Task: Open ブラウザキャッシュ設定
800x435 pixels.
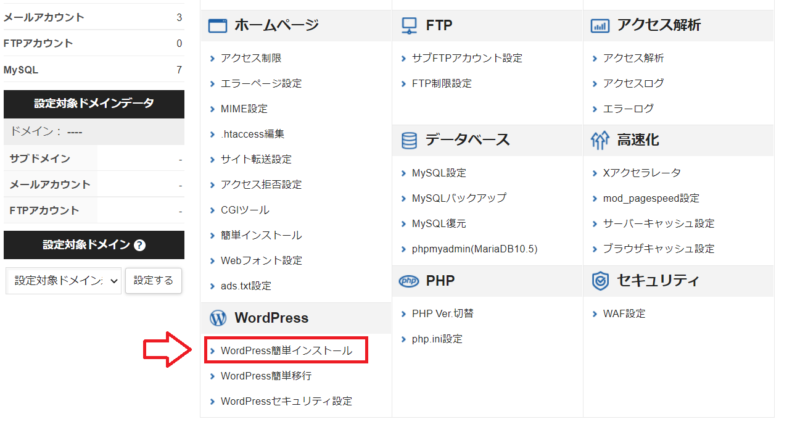Action: pyautogui.click(x=659, y=249)
